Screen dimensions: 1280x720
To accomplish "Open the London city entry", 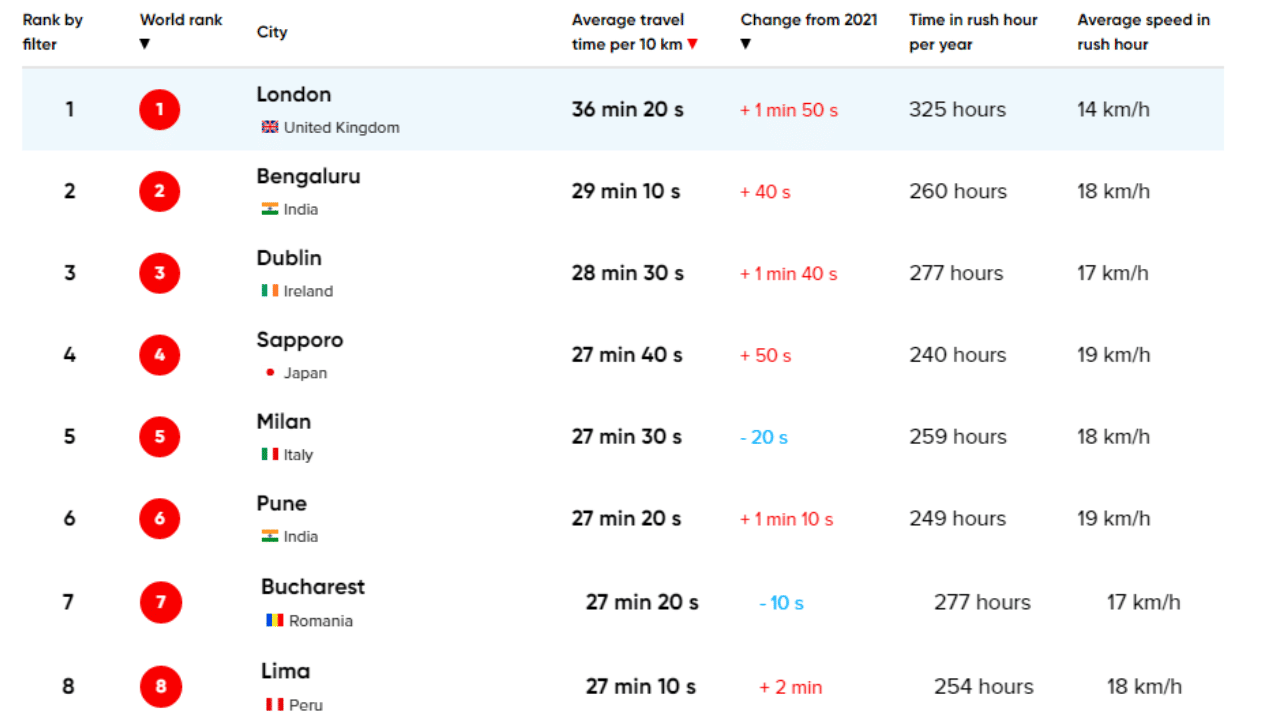I will tap(294, 94).
